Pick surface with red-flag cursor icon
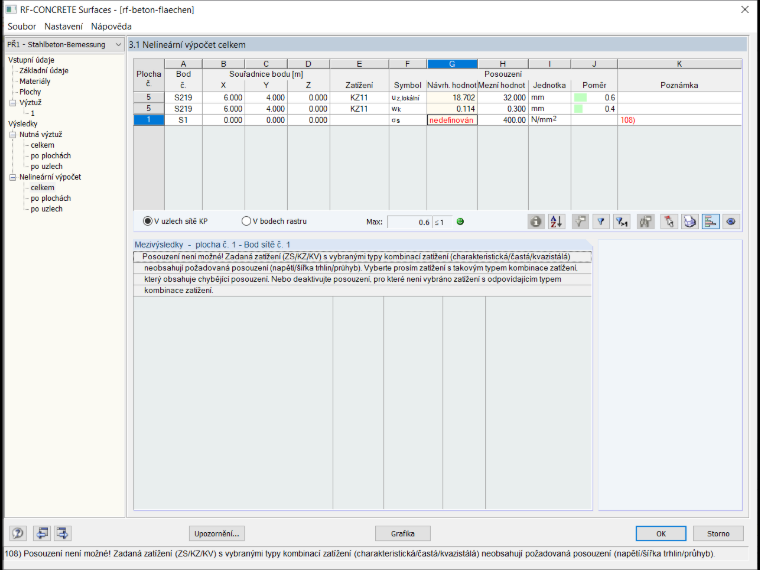The image size is (760, 570). [668, 222]
